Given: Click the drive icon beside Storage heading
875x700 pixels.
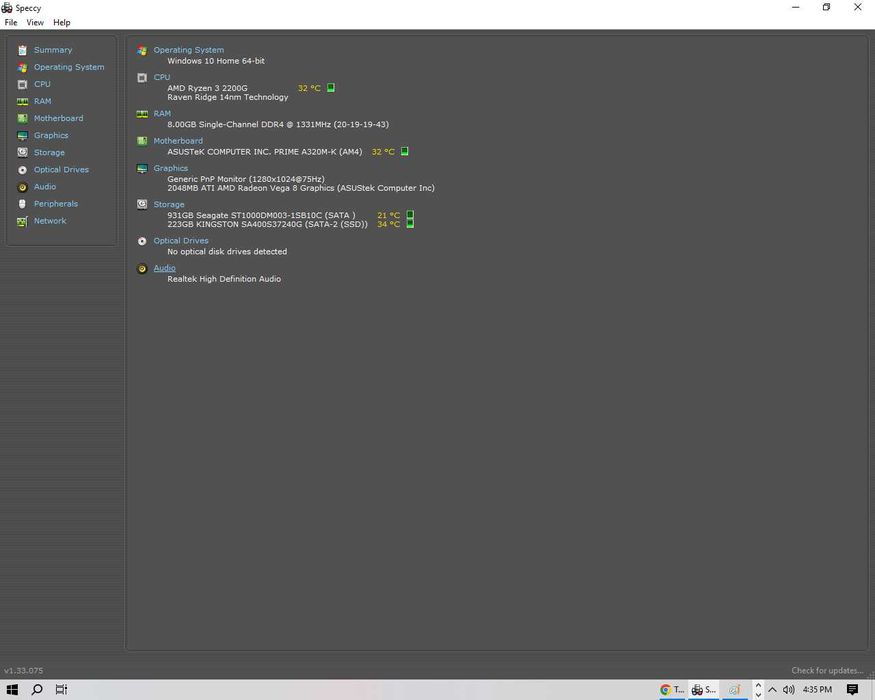Looking at the screenshot, I should coord(142,204).
